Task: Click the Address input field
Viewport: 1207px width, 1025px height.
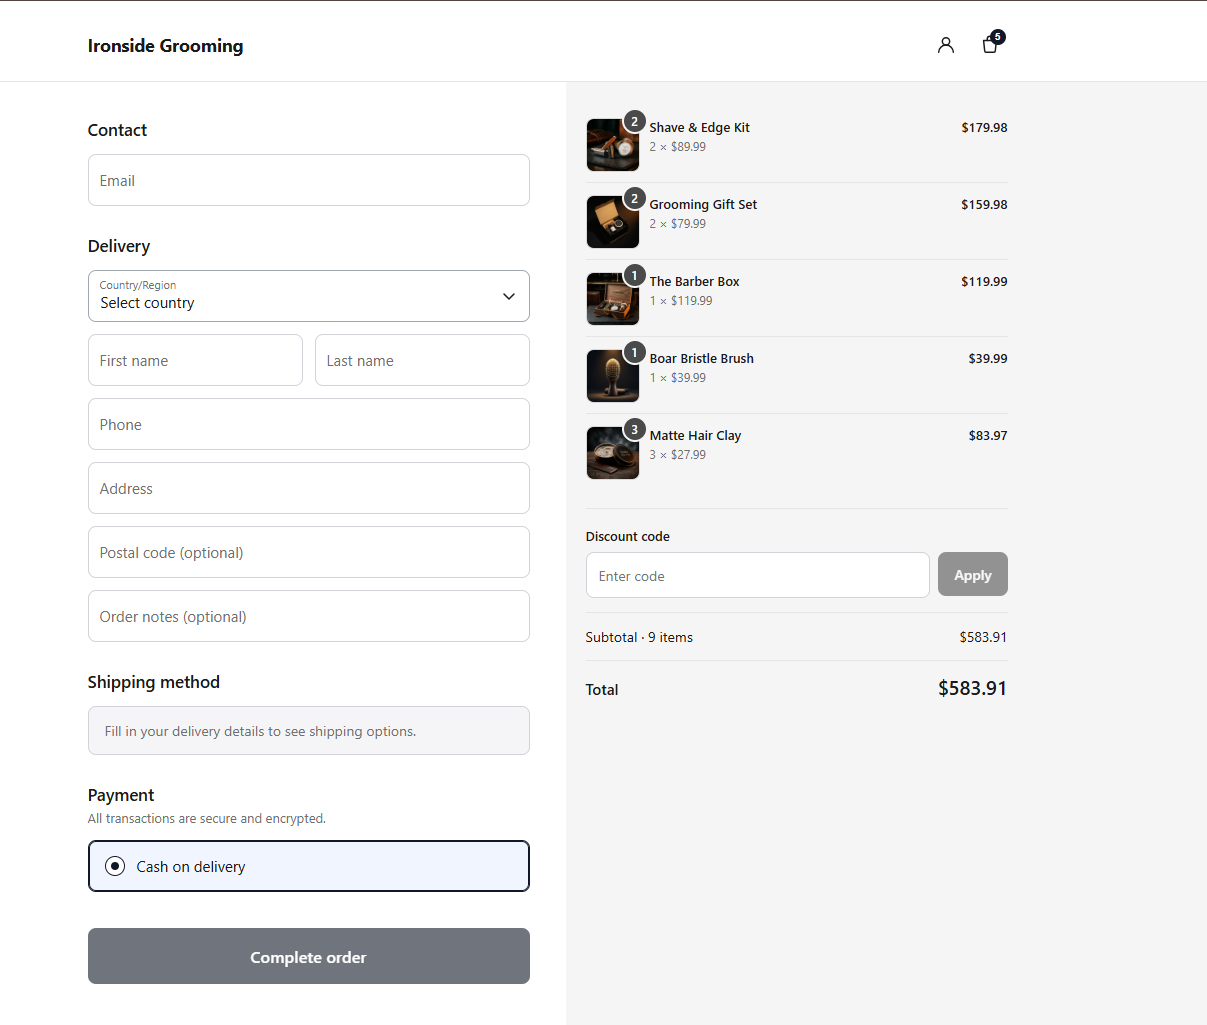Action: point(309,488)
